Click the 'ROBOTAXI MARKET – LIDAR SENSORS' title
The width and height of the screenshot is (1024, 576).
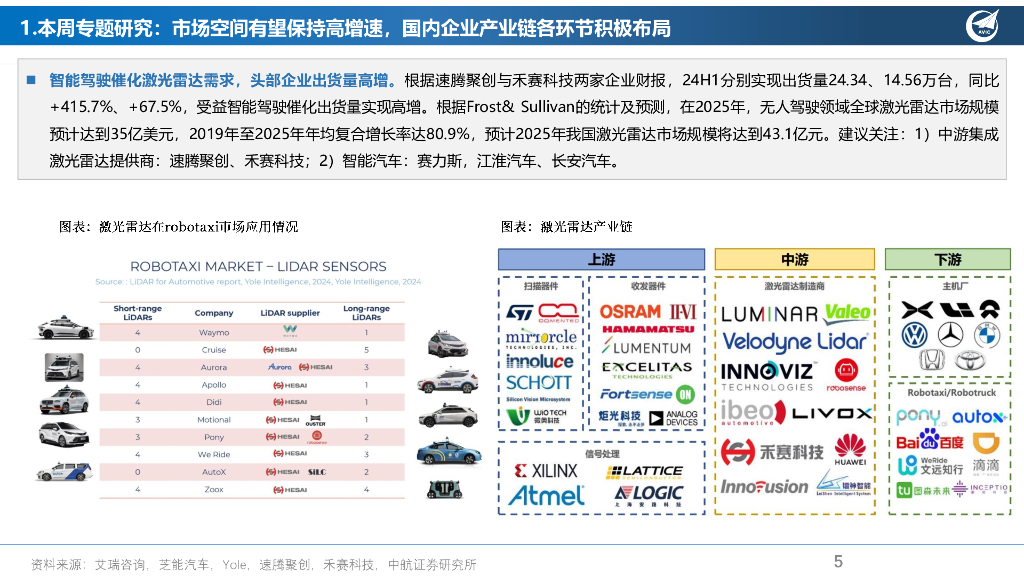tap(258, 266)
